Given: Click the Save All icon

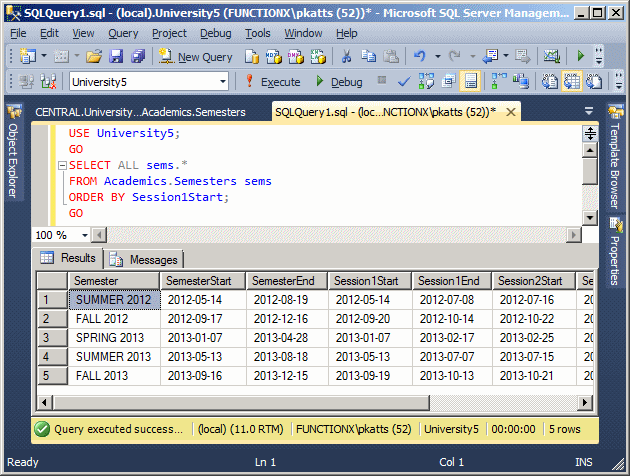Looking at the screenshot, I should pyautogui.click(x=138, y=56).
